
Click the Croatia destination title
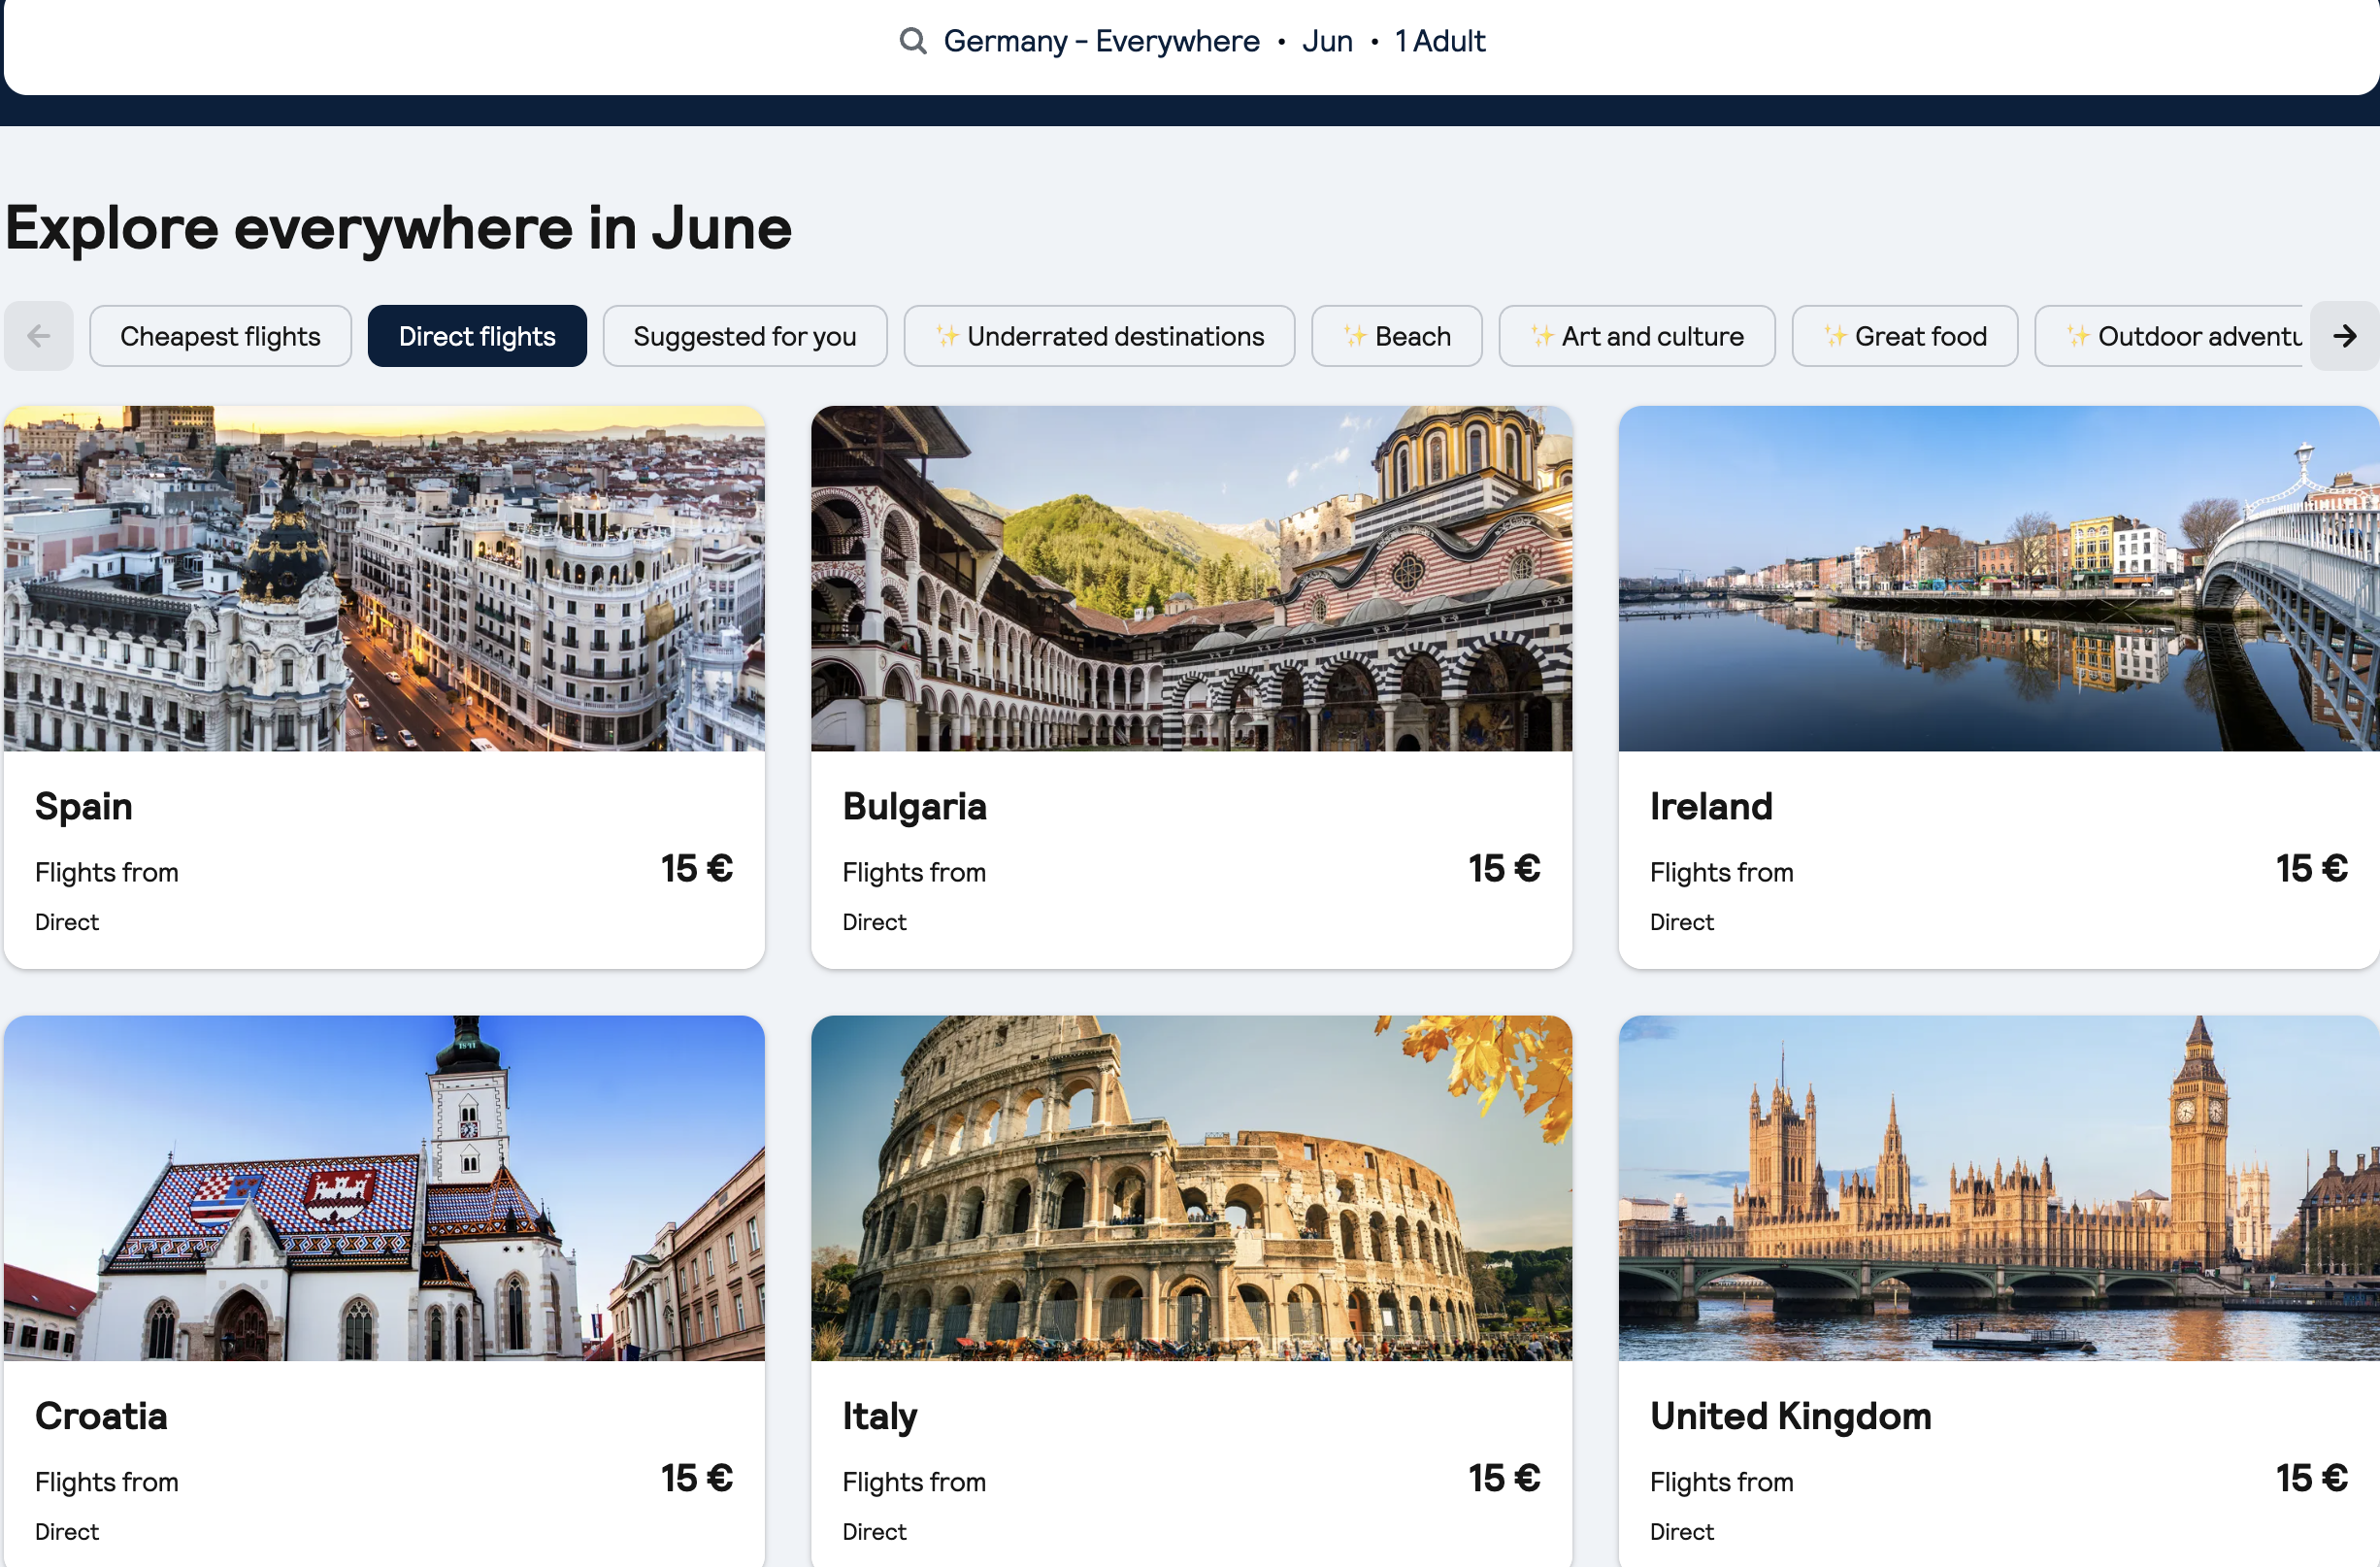point(101,1416)
